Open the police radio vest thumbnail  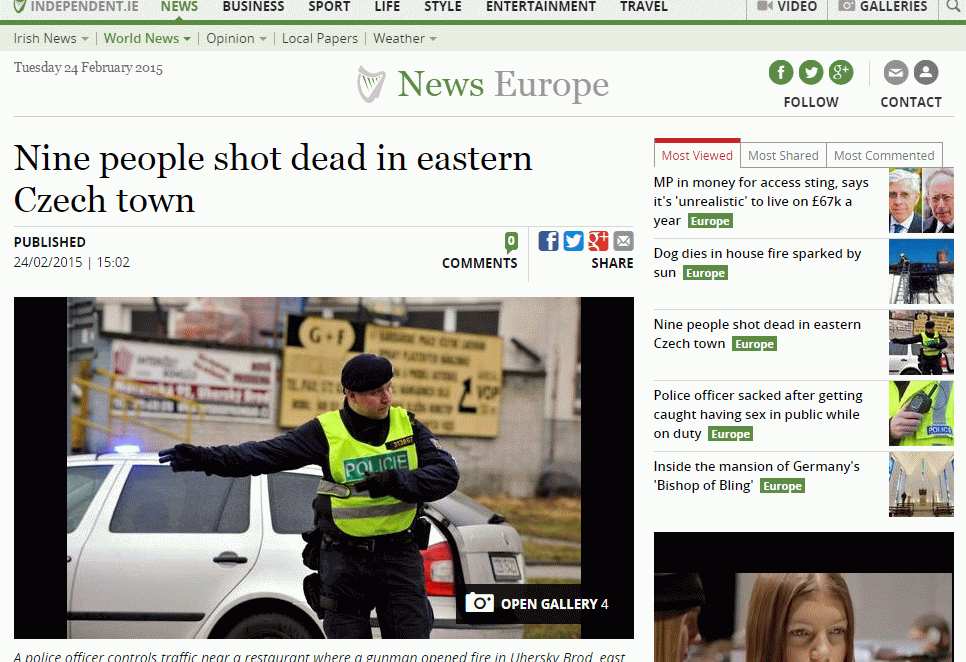click(x=921, y=413)
